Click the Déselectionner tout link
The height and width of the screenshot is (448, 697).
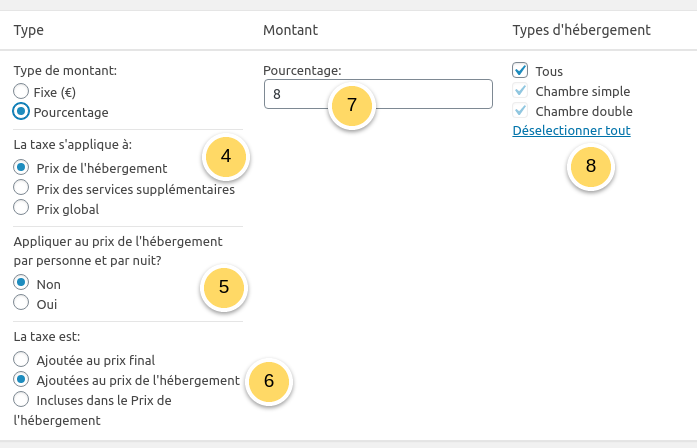point(571,130)
